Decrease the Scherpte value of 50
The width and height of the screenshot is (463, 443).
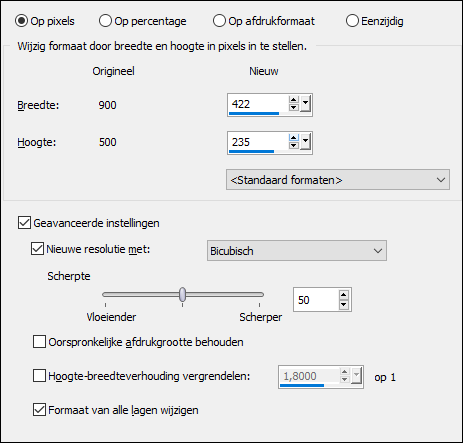coord(344,304)
